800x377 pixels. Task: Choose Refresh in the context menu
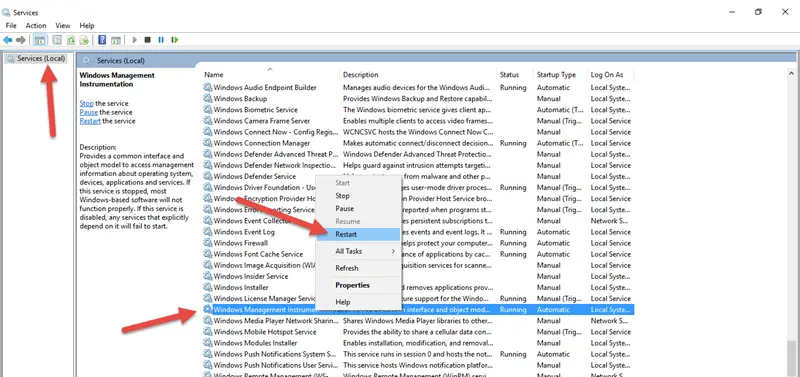click(x=358, y=268)
